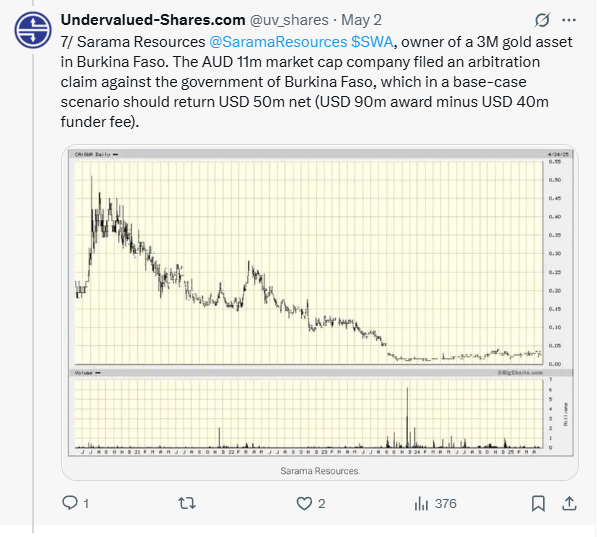Share the tweet via the upload arrow icon
This screenshot has width=599, height=537.
point(569,503)
